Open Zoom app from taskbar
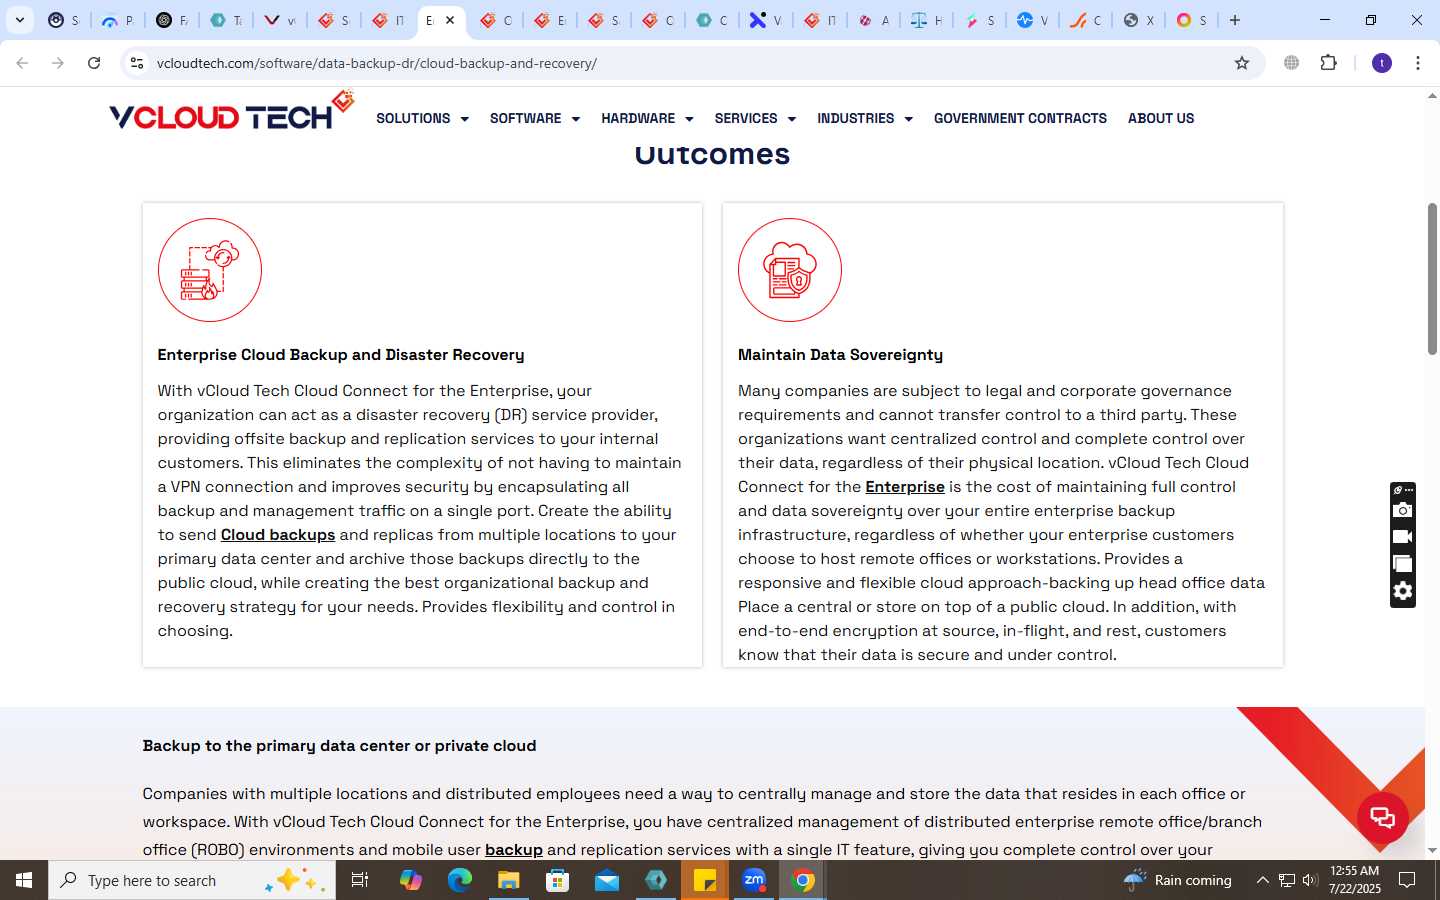Screen dimensions: 1440x900 pyautogui.click(x=754, y=880)
